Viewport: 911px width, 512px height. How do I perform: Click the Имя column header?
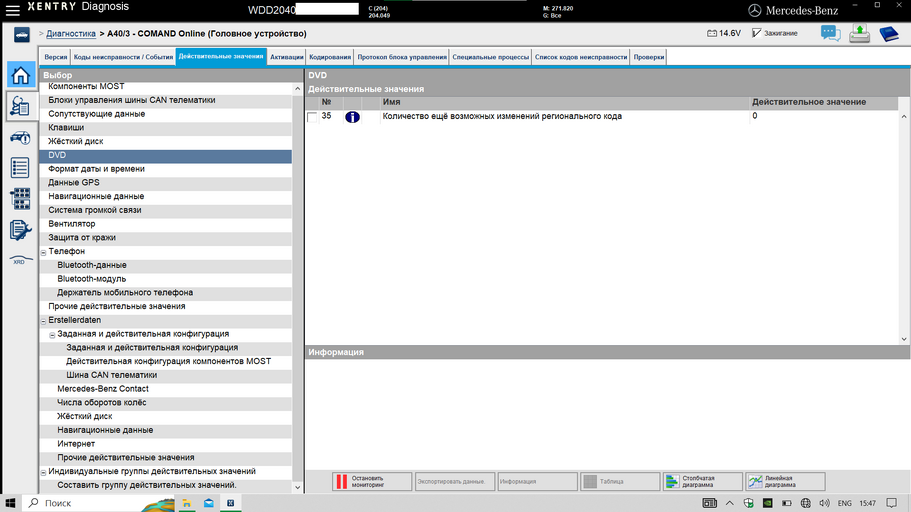tap(565, 102)
